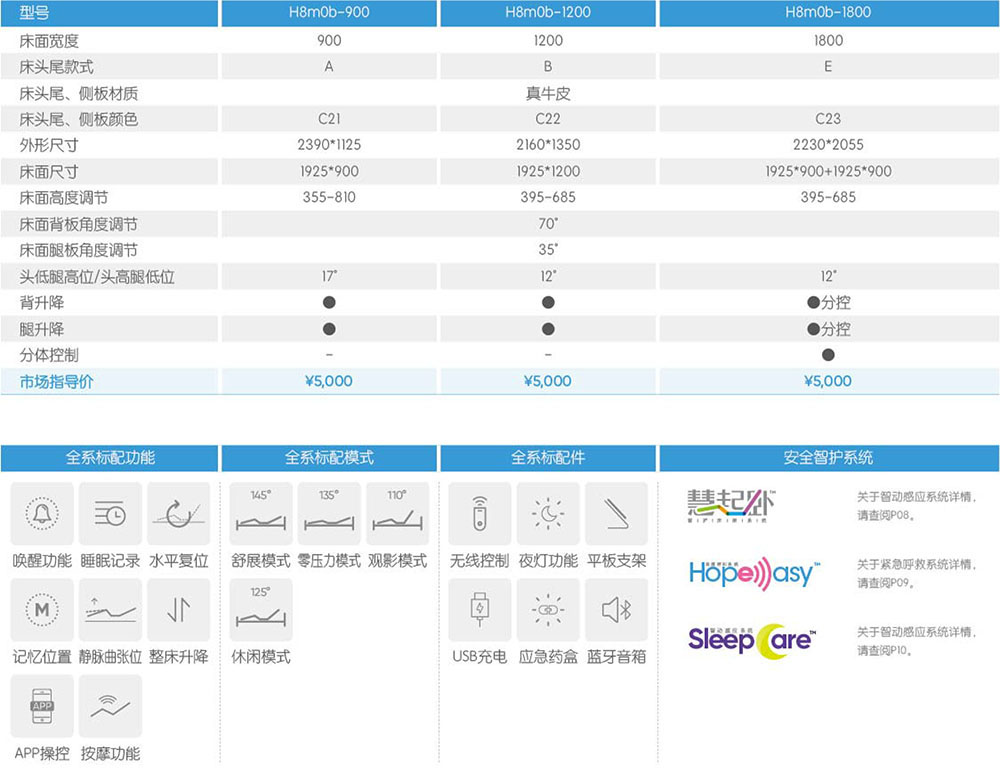This screenshot has width=1000, height=776.
Task: Select the 蓝牙音箱 speaker icon
Action: [x=616, y=610]
